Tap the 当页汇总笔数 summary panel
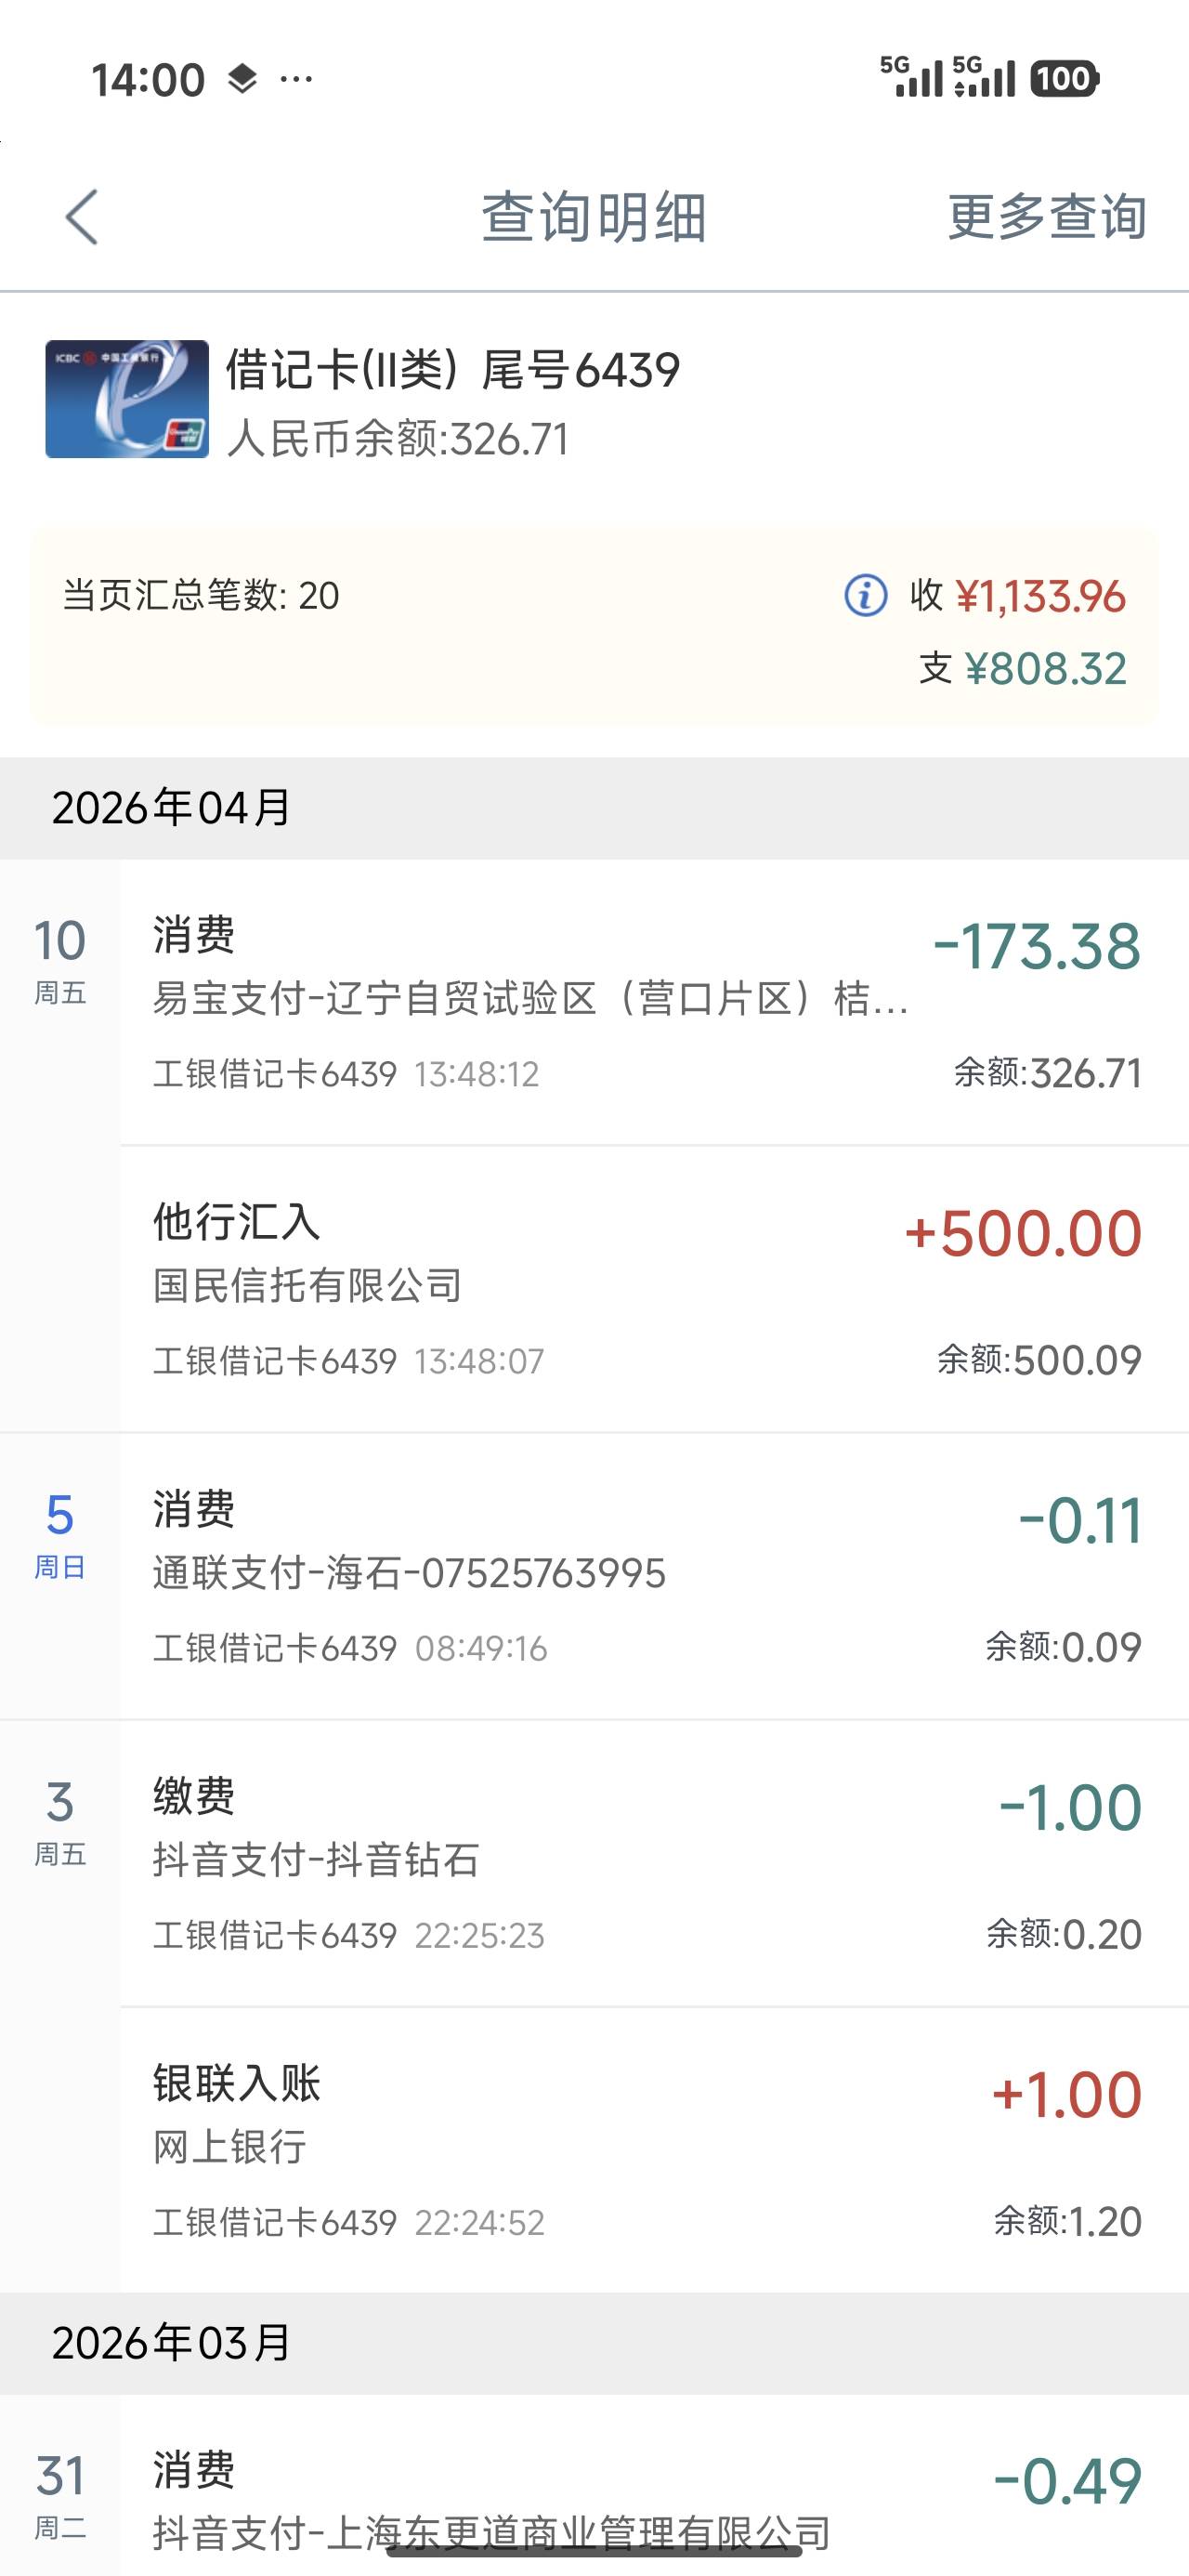Image resolution: width=1189 pixels, height=2576 pixels. 594,628
